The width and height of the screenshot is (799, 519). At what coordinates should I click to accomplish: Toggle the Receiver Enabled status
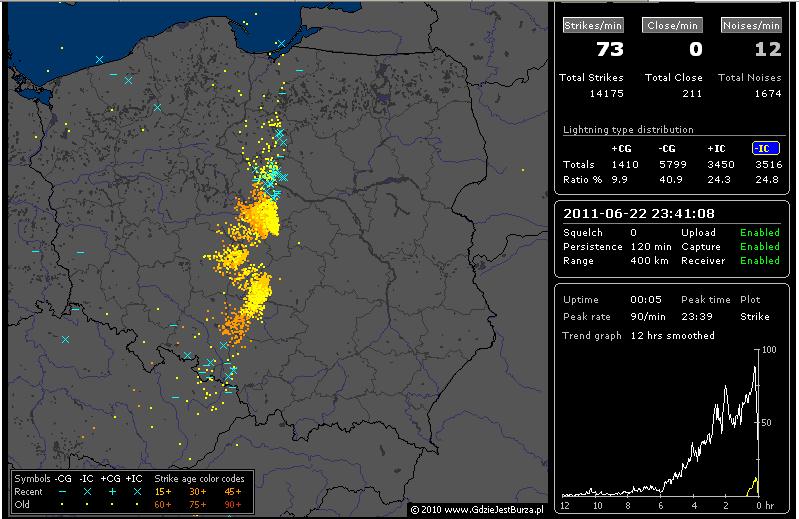pyautogui.click(x=759, y=260)
